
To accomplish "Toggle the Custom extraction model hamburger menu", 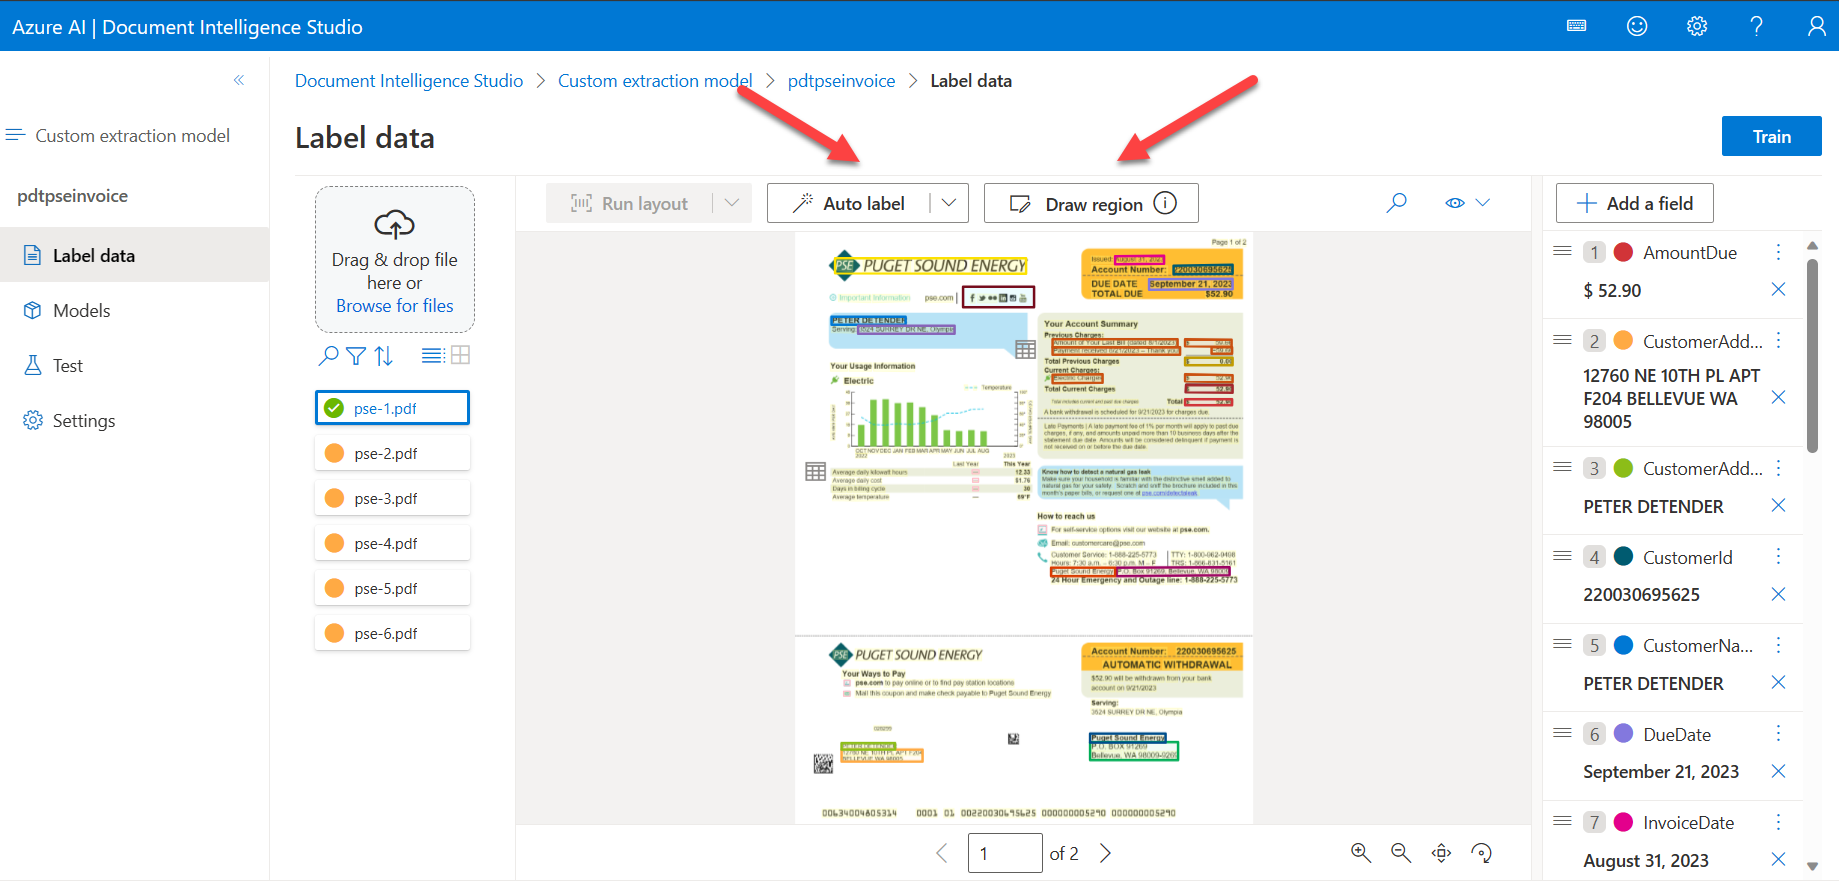I will 15,135.
